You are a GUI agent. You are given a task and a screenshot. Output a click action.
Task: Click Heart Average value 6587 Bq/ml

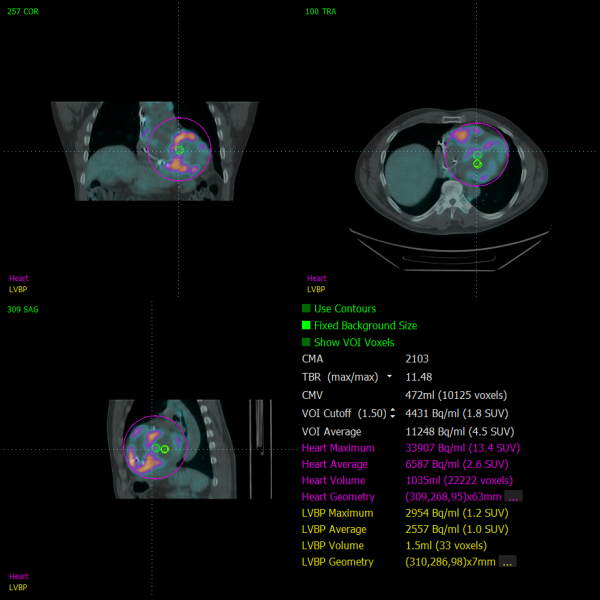tap(457, 464)
